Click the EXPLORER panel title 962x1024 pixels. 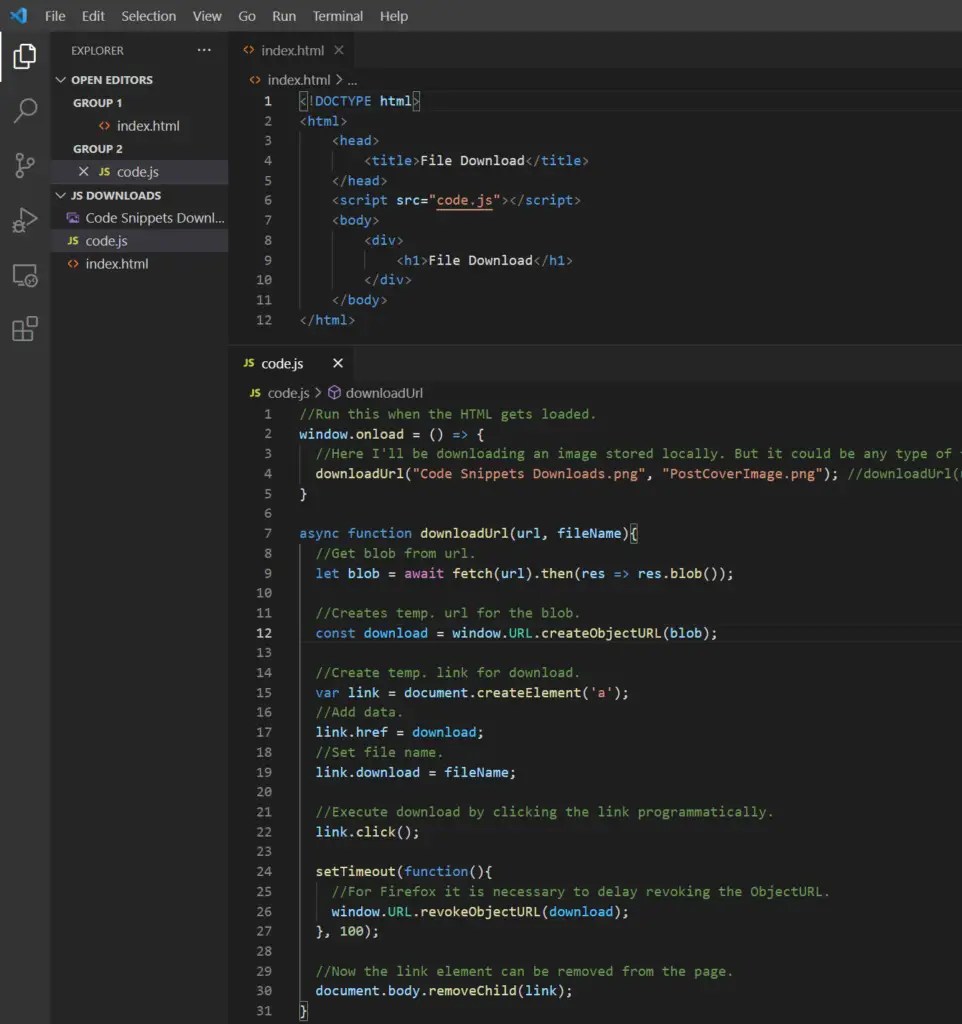(97, 50)
